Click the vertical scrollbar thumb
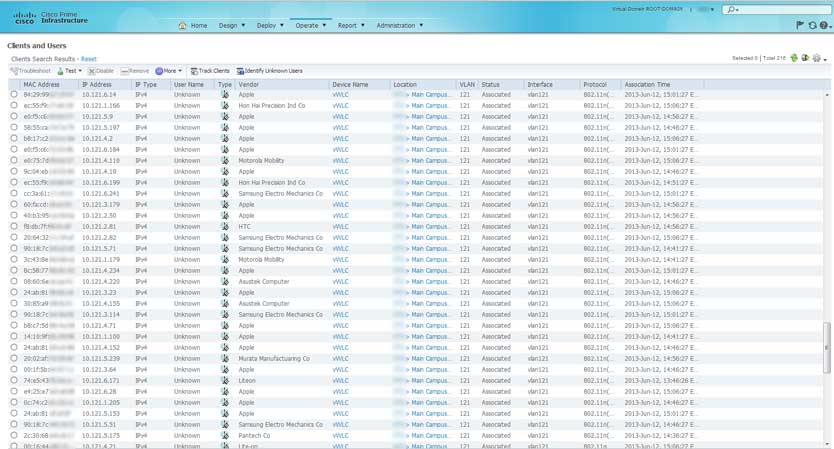Screen dimensions: 834x449 [827, 345]
